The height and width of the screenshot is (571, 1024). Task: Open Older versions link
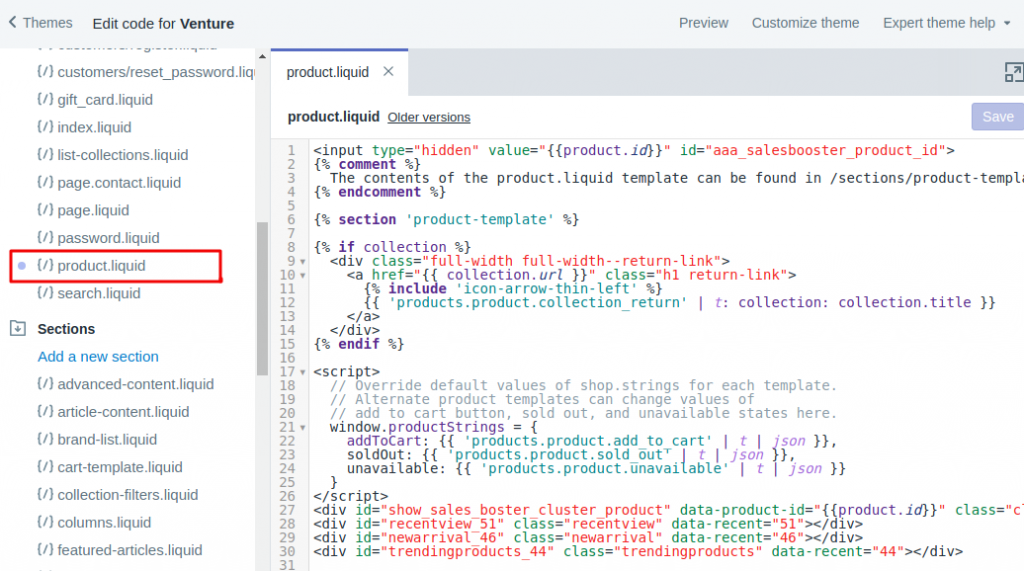(428, 117)
